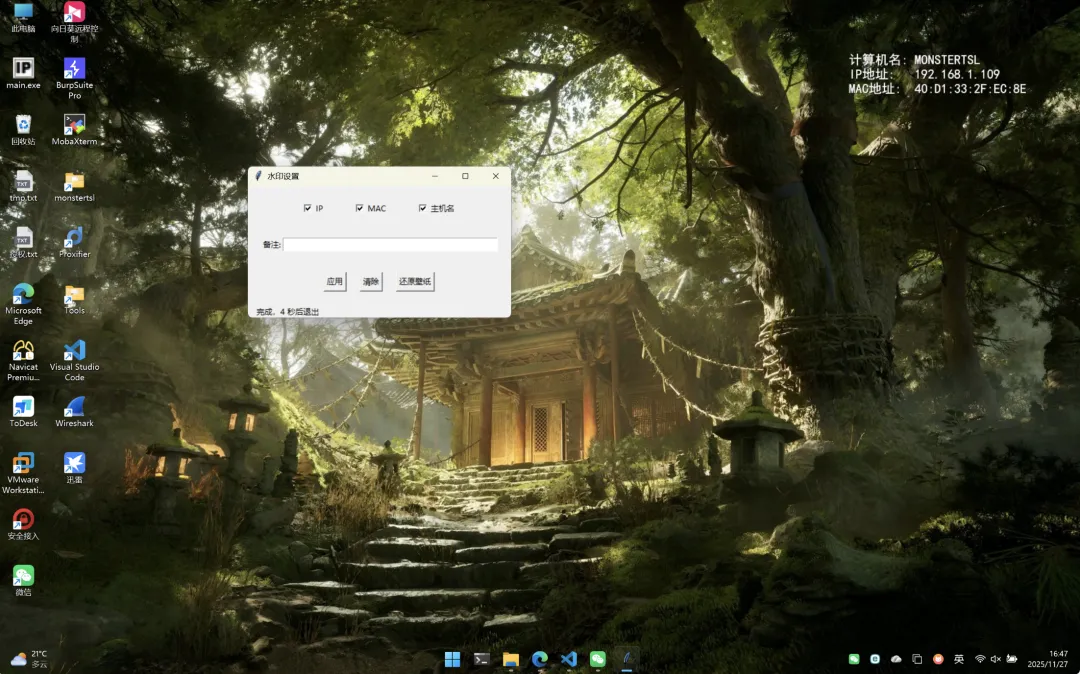Click the 清除 button
The width and height of the screenshot is (1080, 674).
pyautogui.click(x=371, y=281)
